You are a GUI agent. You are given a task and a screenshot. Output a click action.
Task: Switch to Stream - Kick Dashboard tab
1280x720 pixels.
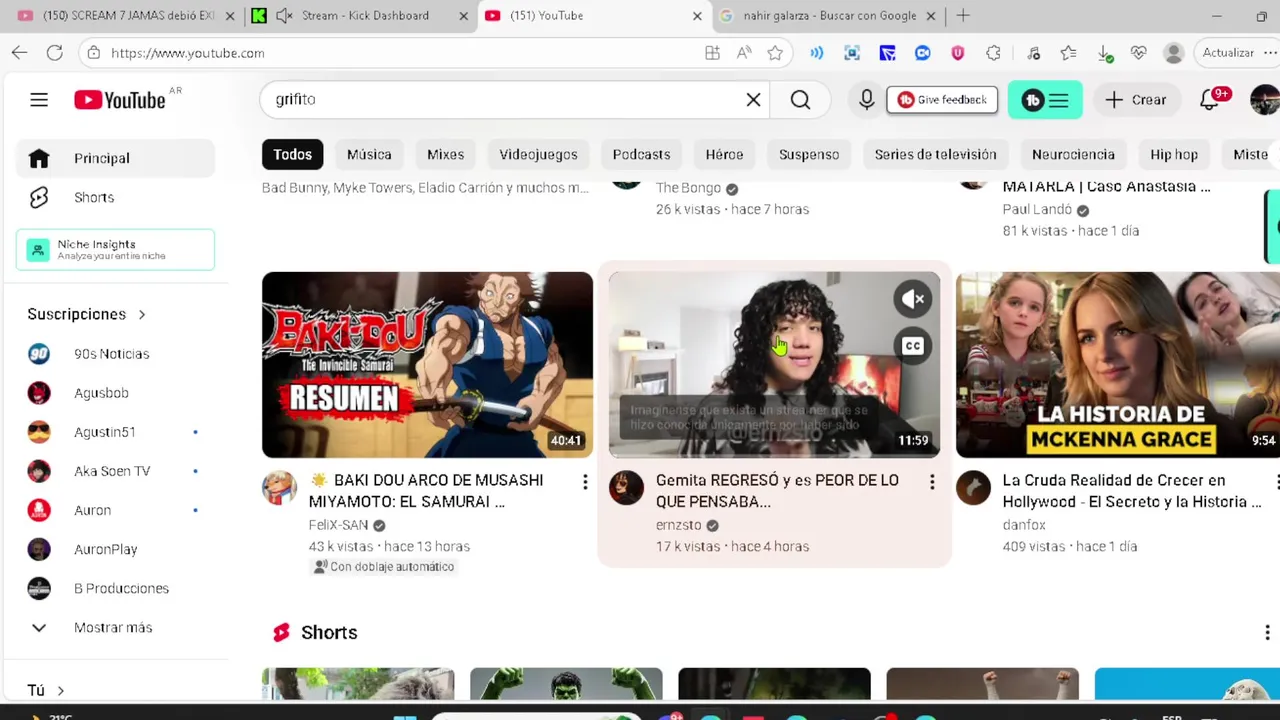[x=358, y=16]
